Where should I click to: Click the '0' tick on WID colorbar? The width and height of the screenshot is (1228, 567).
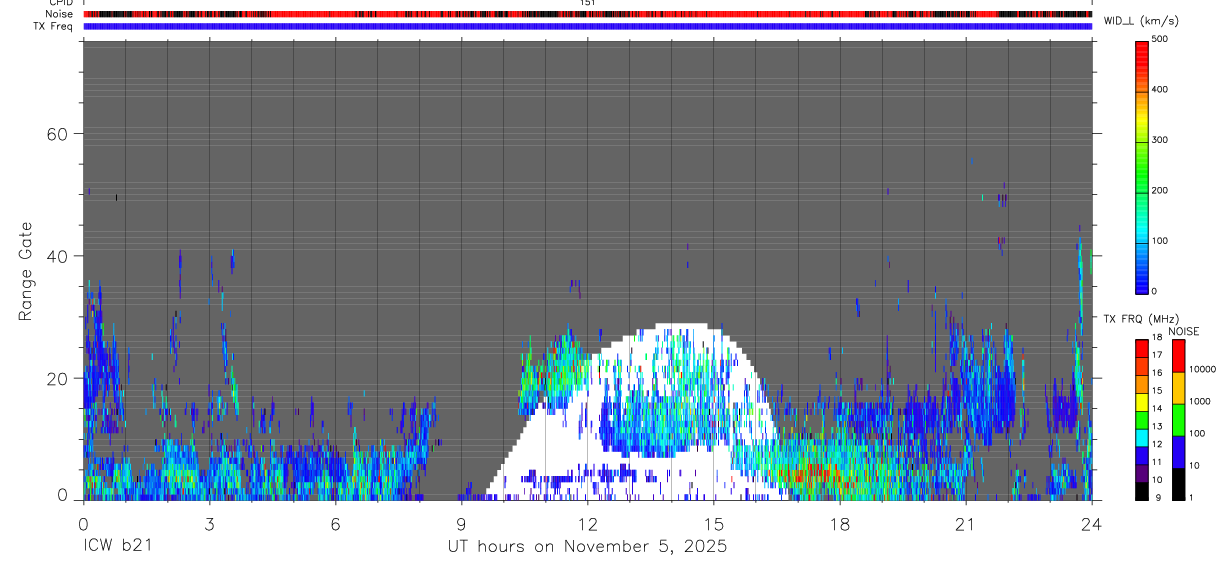click(1155, 291)
